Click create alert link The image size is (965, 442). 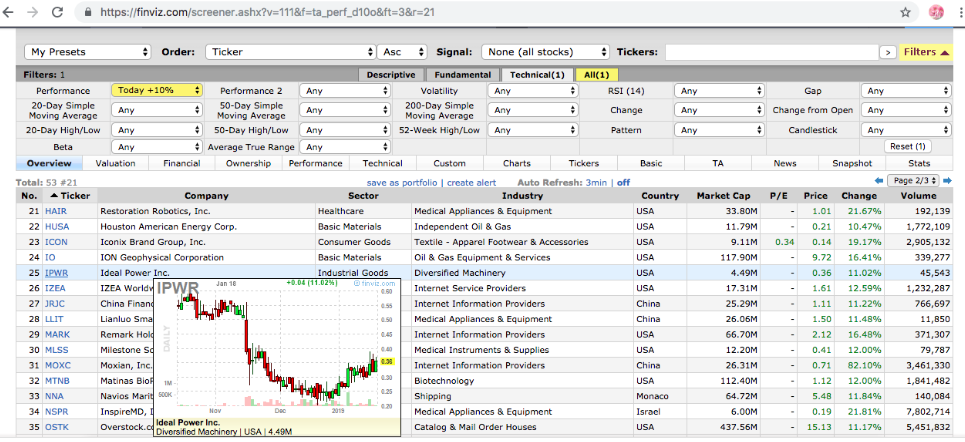(471, 183)
